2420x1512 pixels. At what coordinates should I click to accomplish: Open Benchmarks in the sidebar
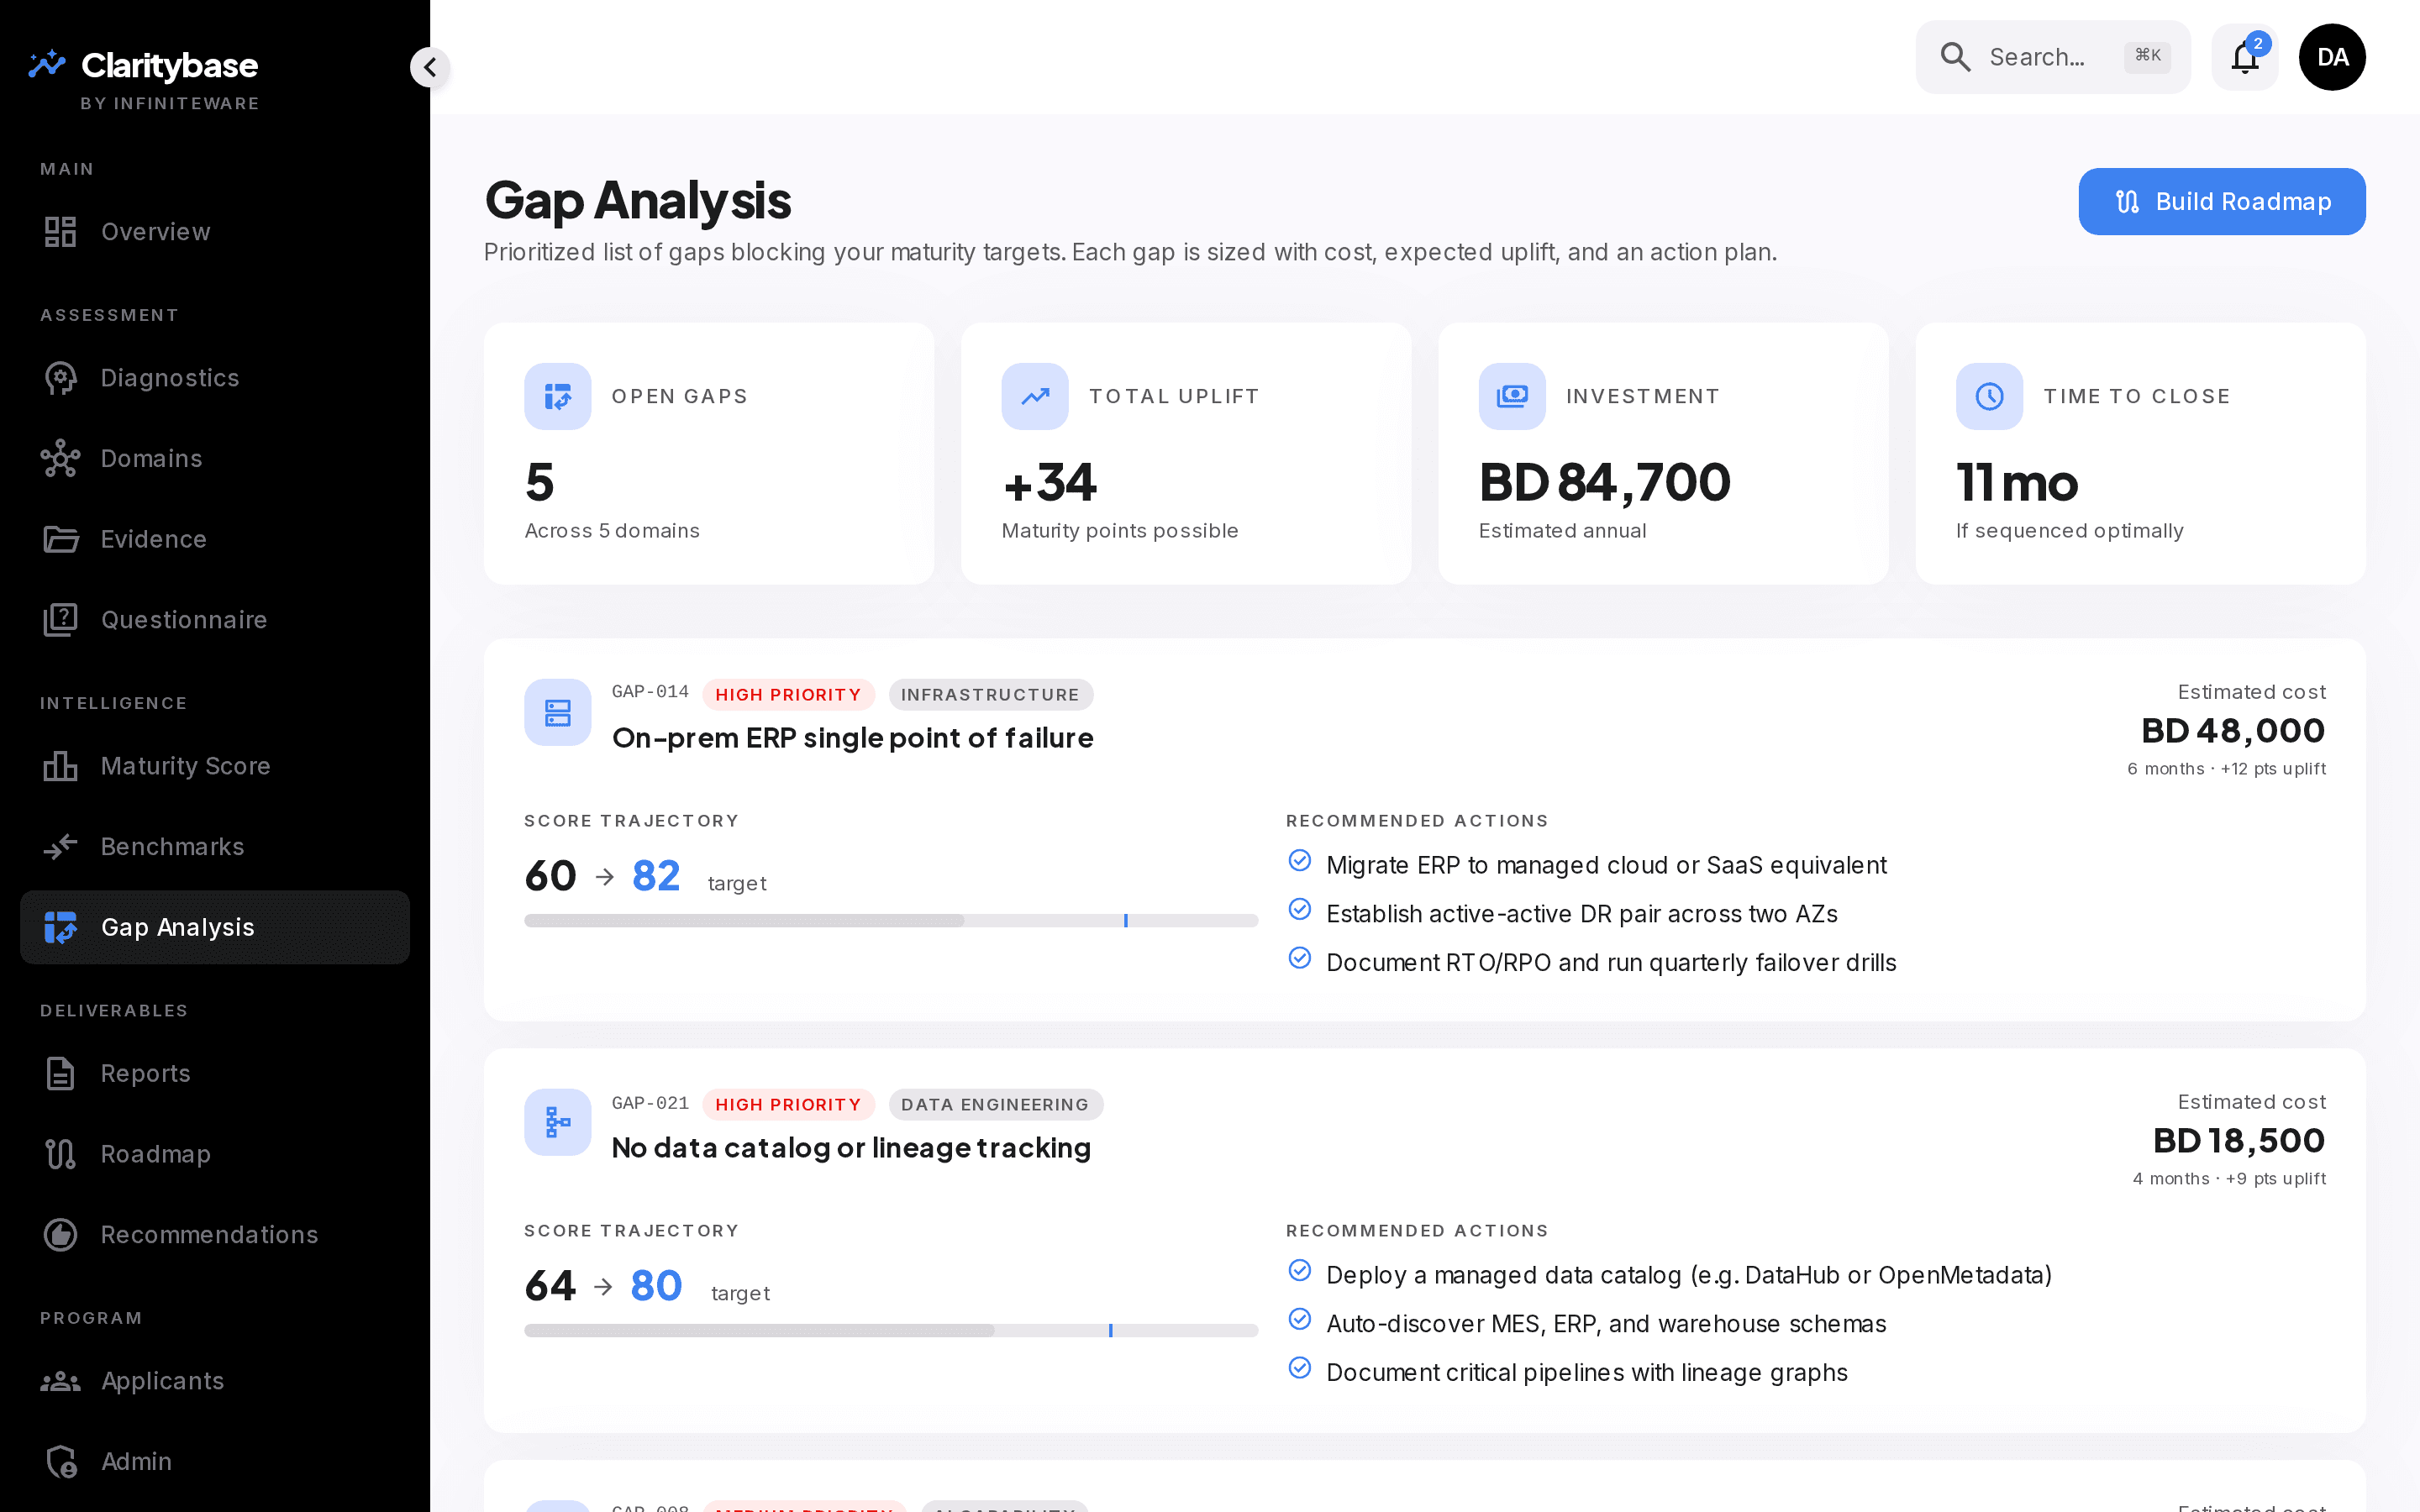click(x=215, y=847)
